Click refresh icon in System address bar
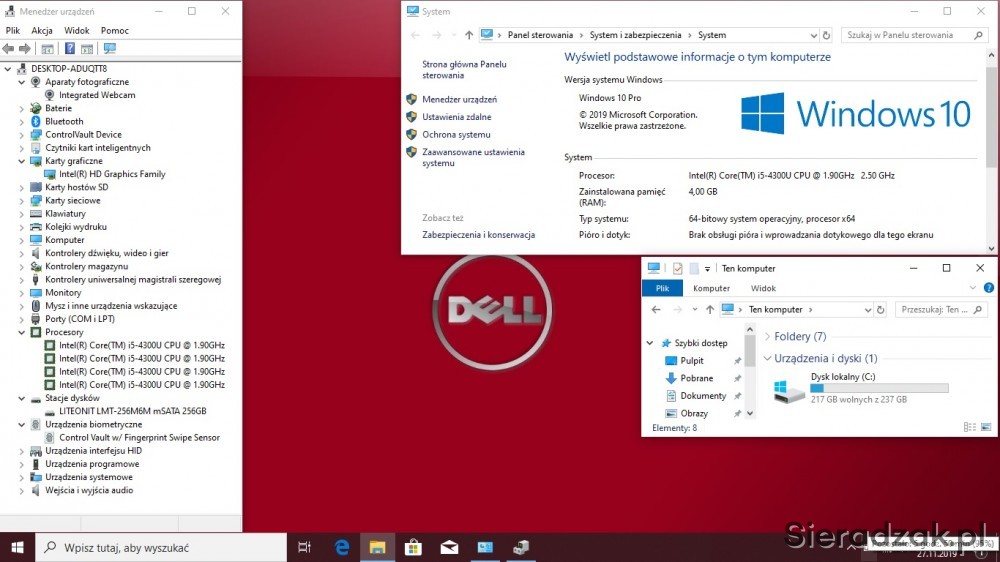The width and height of the screenshot is (1000, 562). (x=826, y=35)
